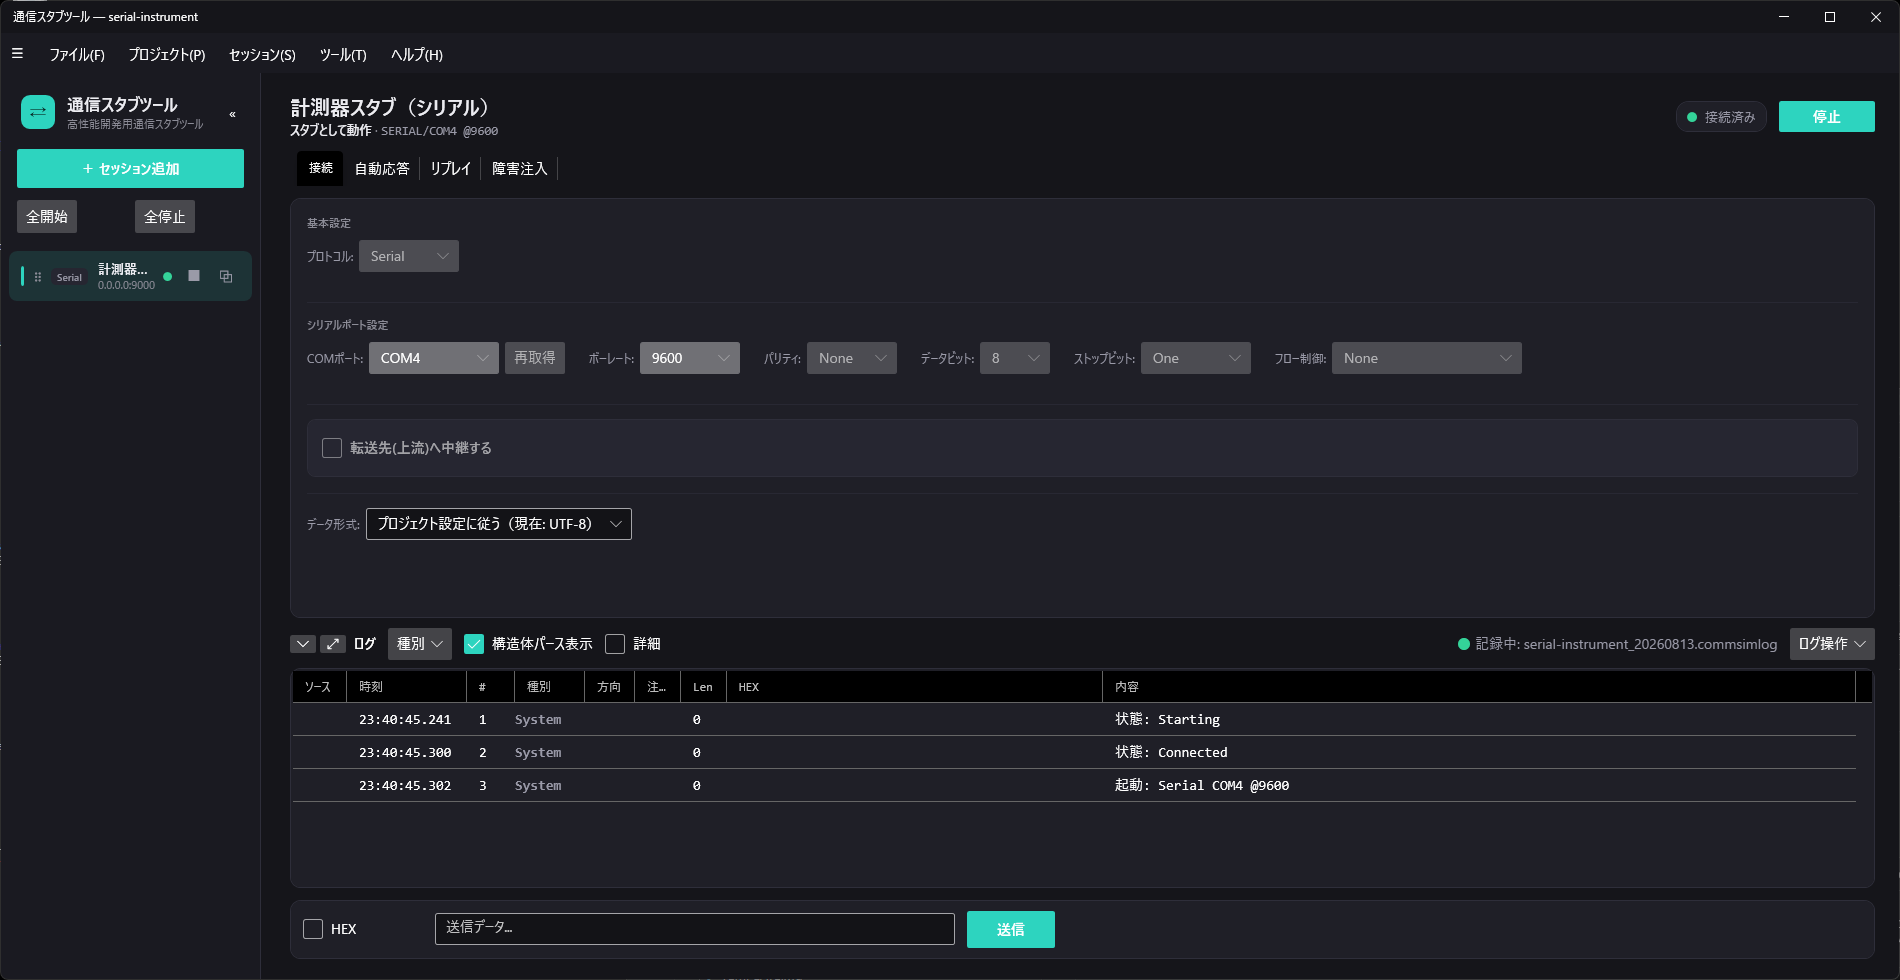The height and width of the screenshot is (980, 1900).
Task: Select log row with 状態: Connected
Action: pos(1074,753)
